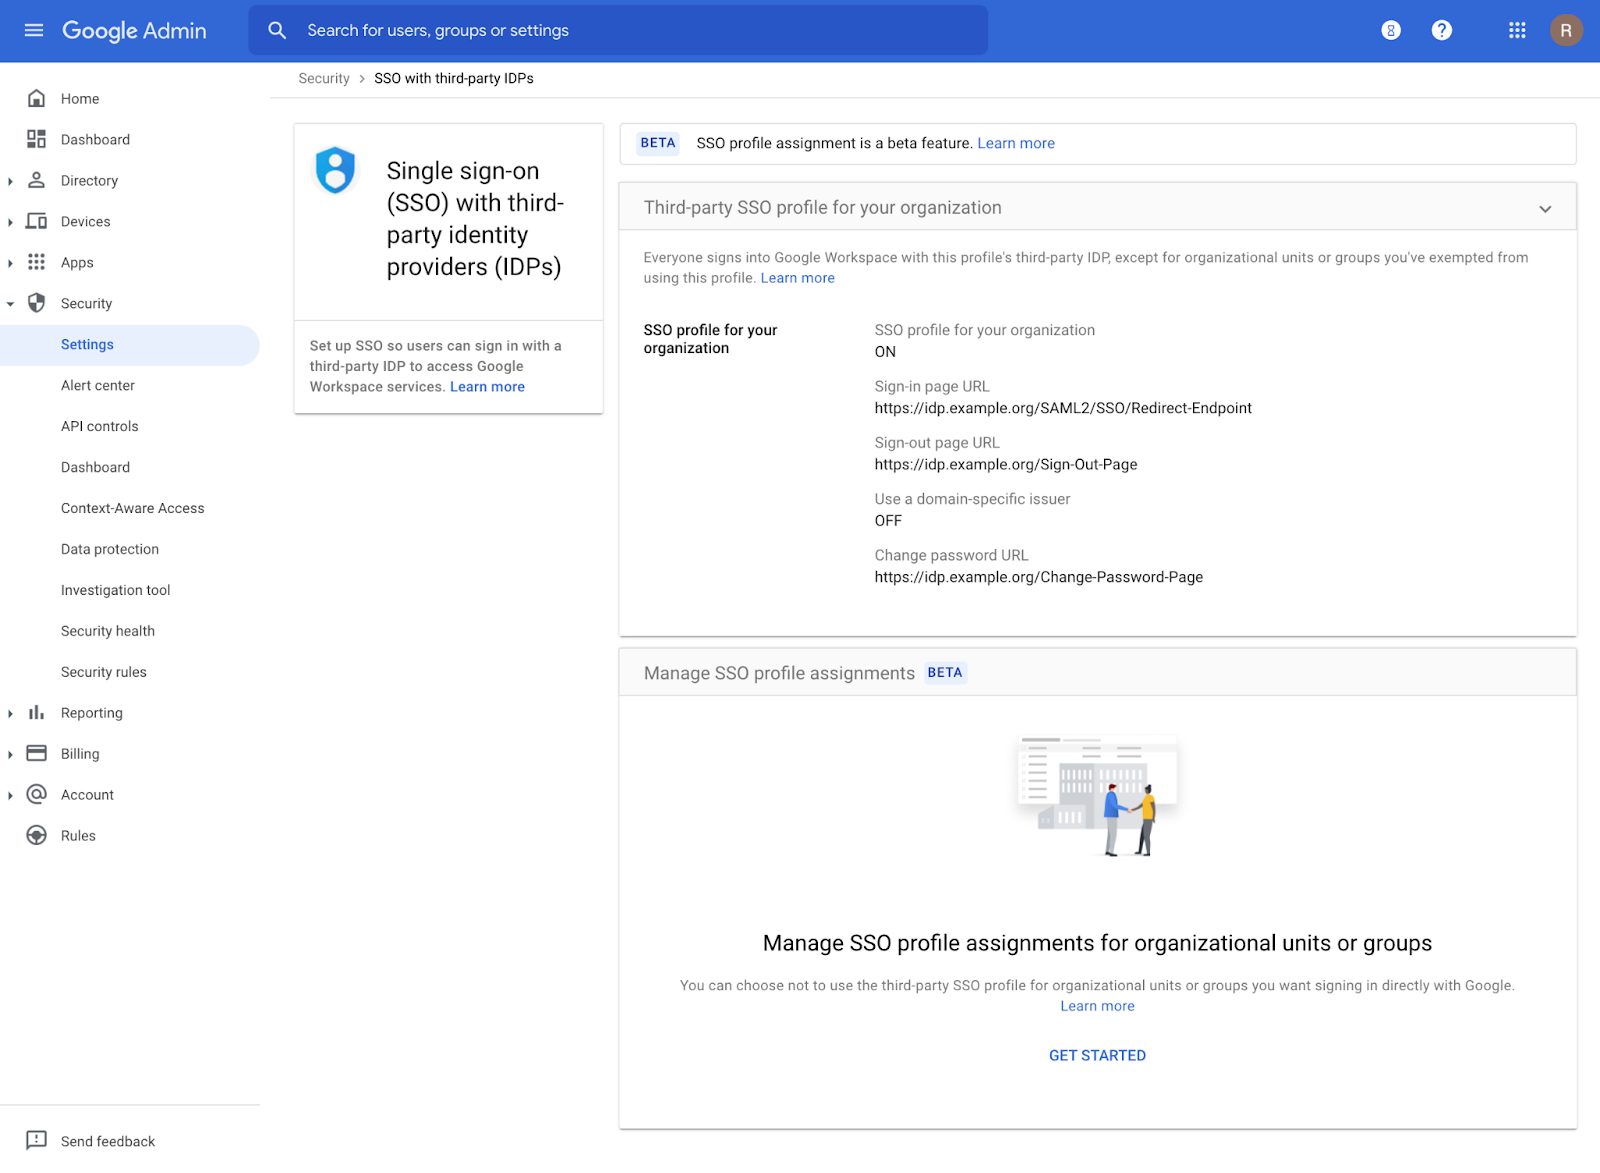The height and width of the screenshot is (1173, 1600).
Task: Click Learn more above GET STARTED
Action: (1097, 1006)
